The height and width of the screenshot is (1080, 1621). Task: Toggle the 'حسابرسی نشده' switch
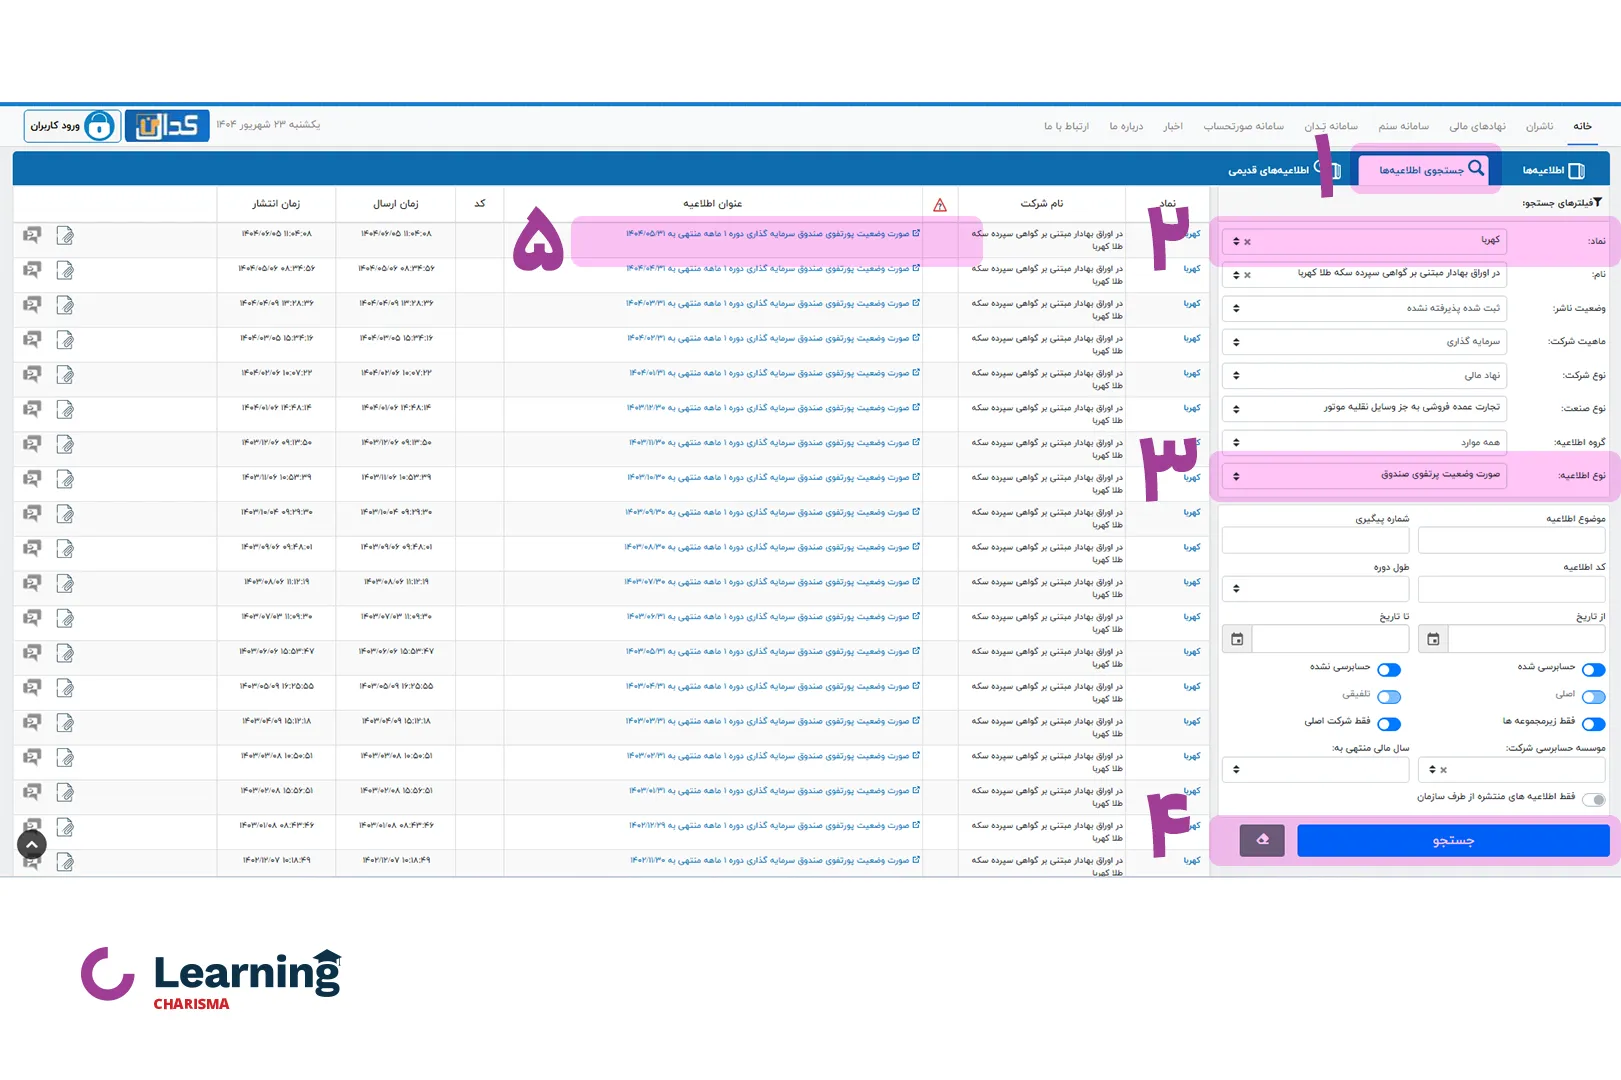1389,670
